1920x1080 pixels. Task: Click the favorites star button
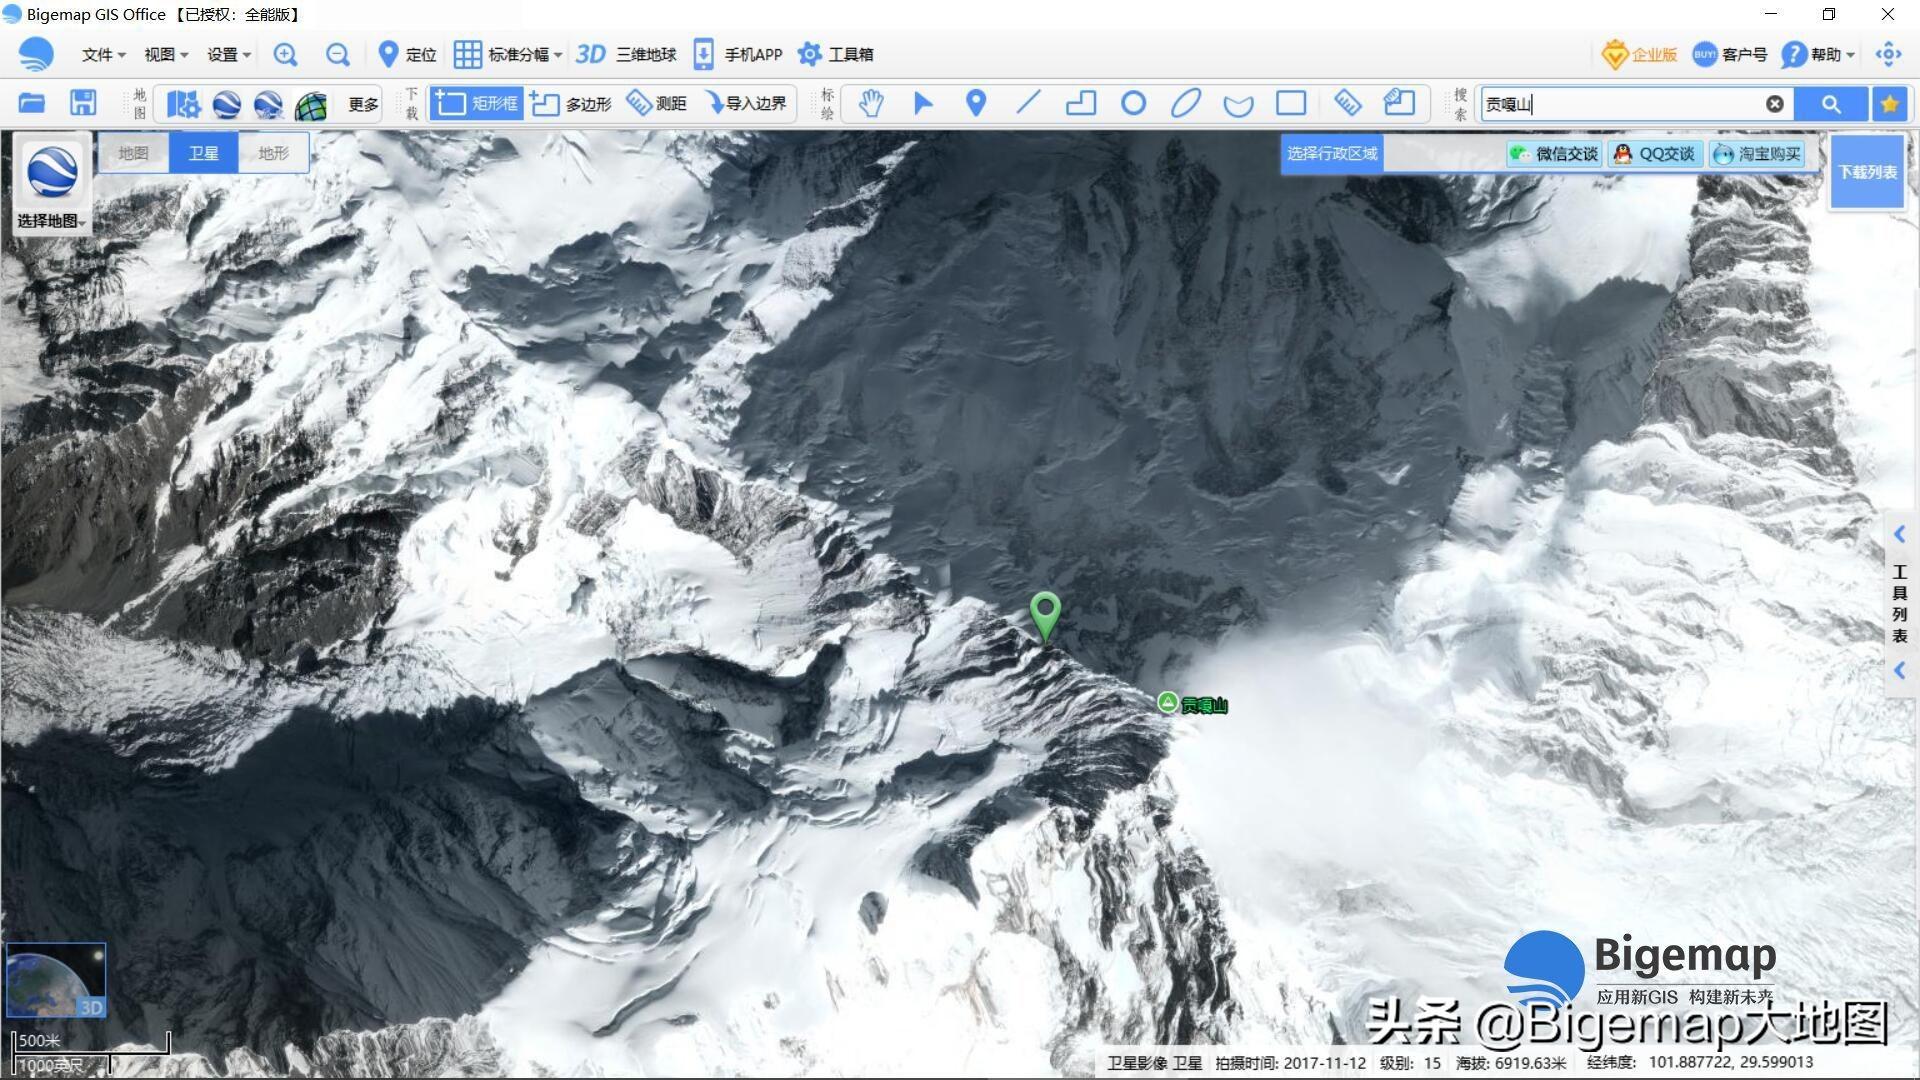pyautogui.click(x=1889, y=104)
